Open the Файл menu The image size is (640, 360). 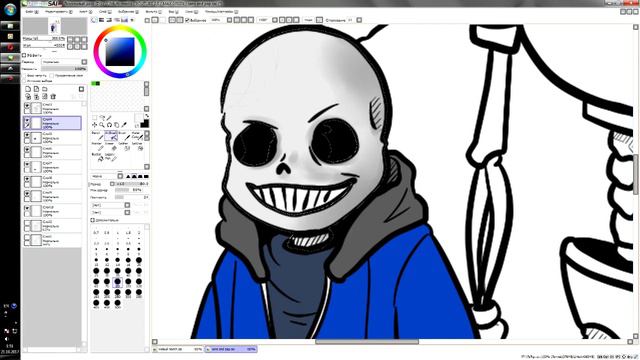(31, 12)
